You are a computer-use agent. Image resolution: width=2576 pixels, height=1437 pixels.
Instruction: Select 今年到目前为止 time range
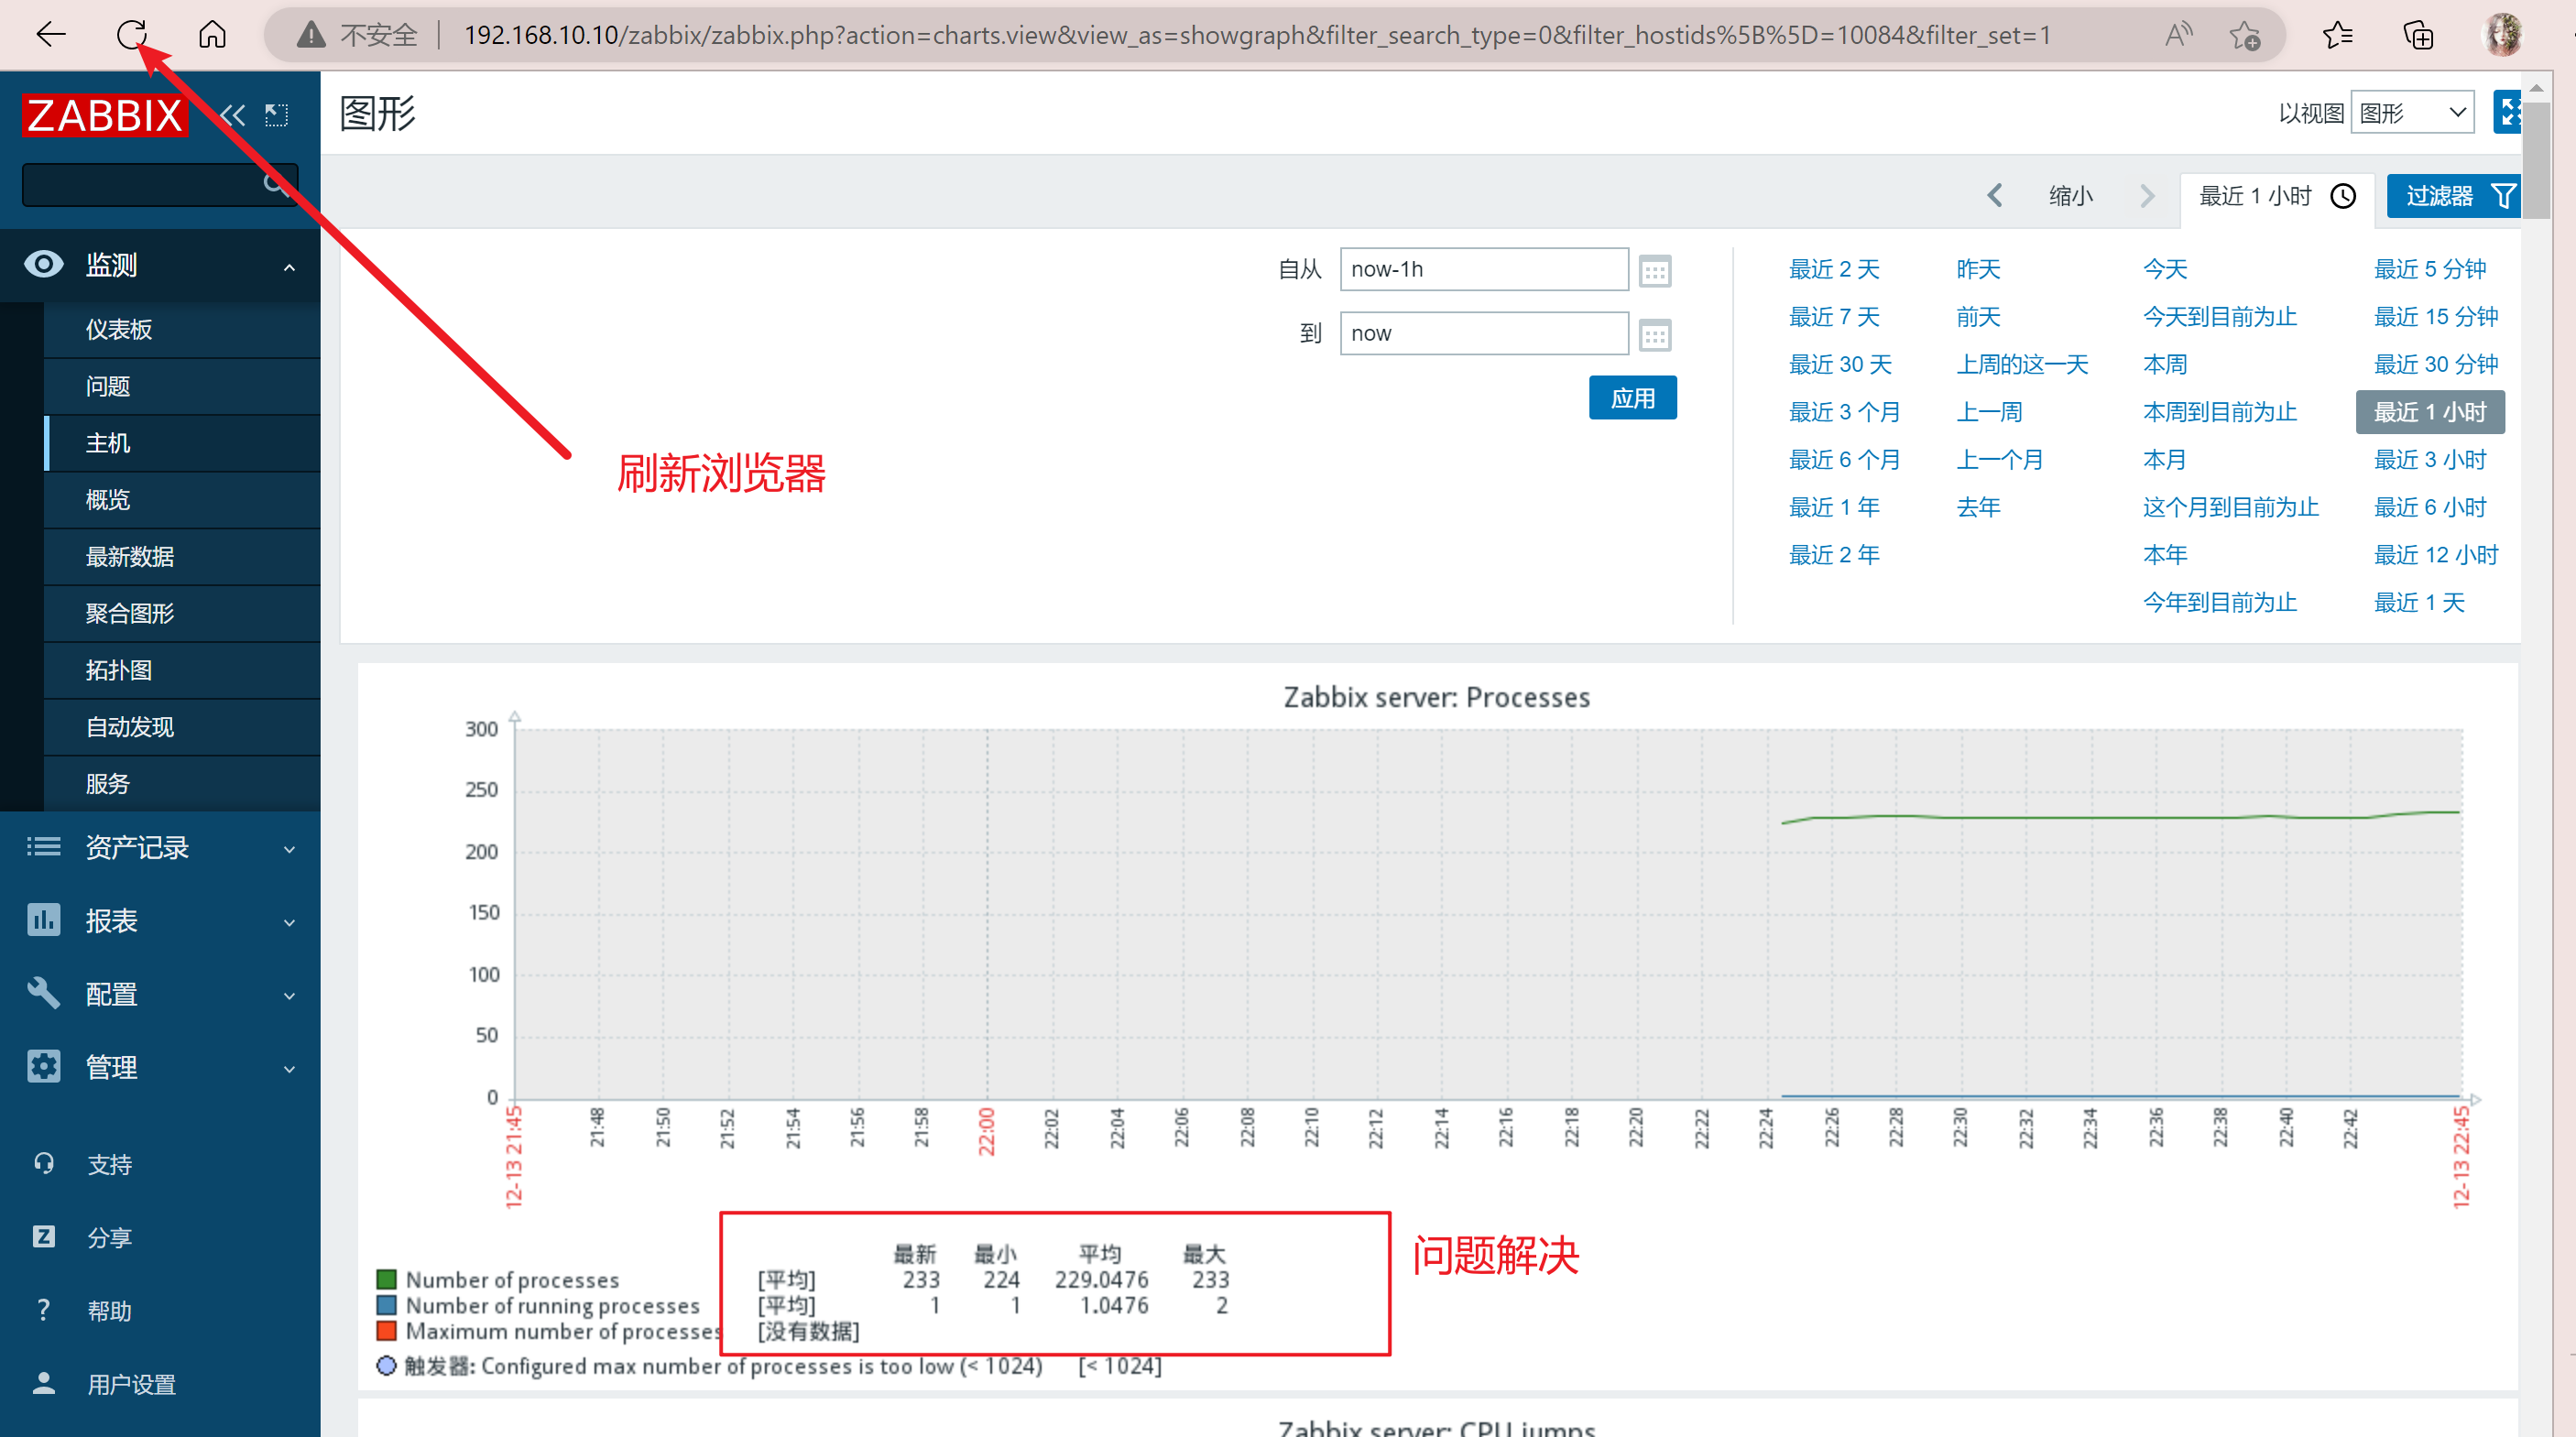click(x=2220, y=603)
